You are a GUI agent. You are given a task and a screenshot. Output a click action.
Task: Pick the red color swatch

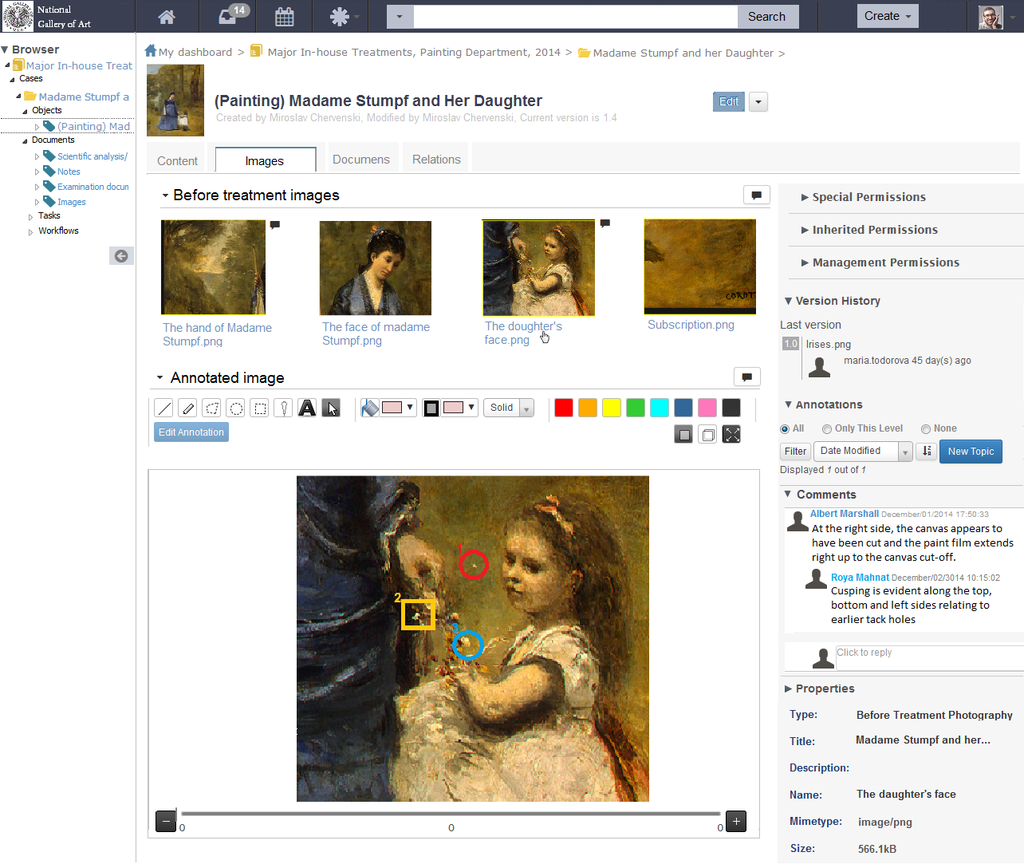point(564,408)
